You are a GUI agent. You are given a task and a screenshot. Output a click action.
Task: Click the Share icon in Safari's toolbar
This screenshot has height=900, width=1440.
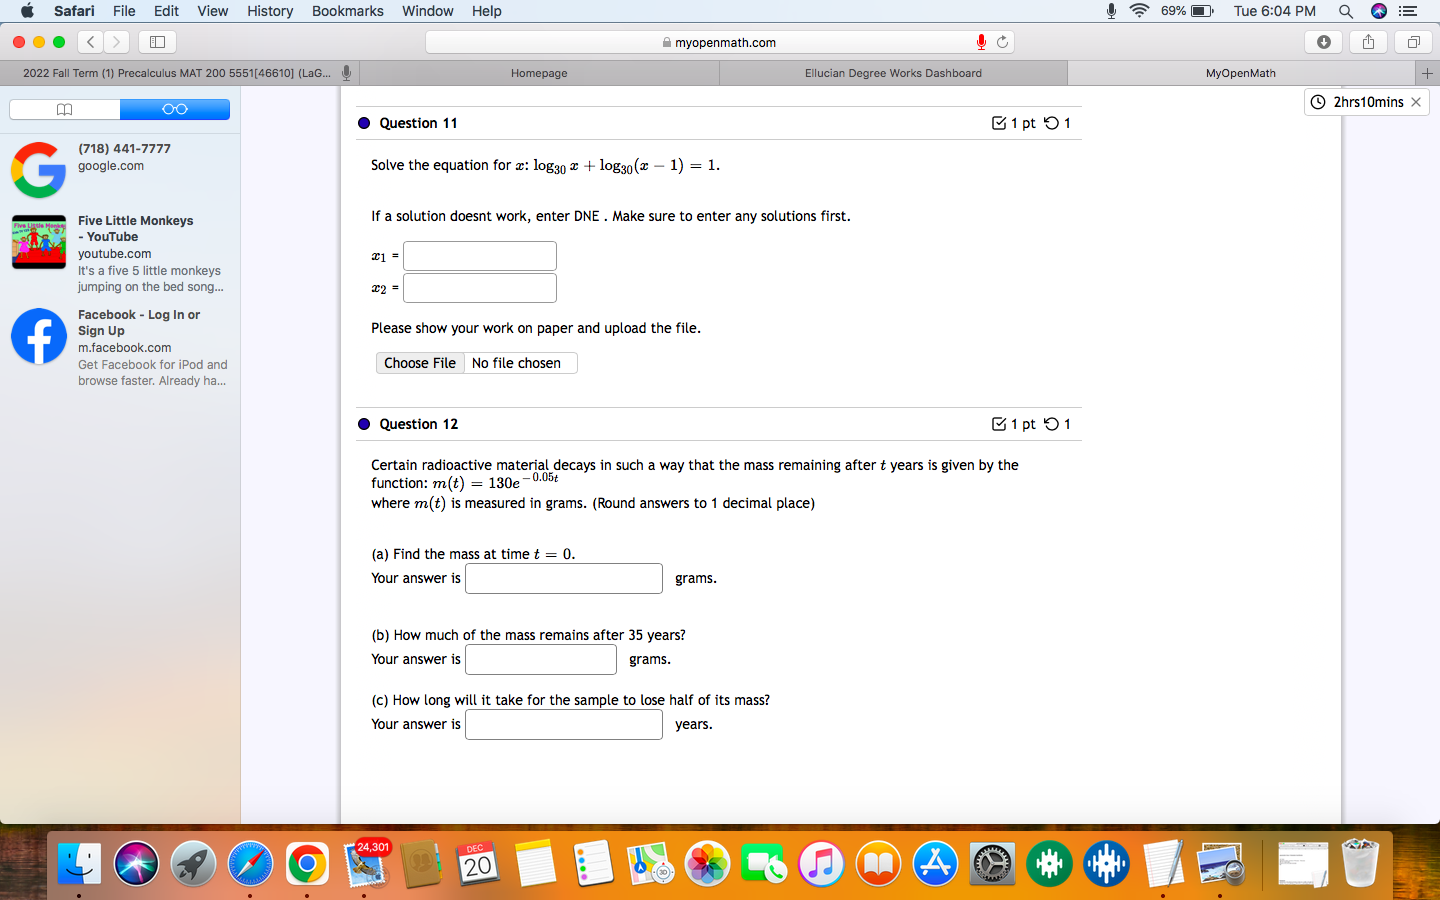click(x=1368, y=42)
